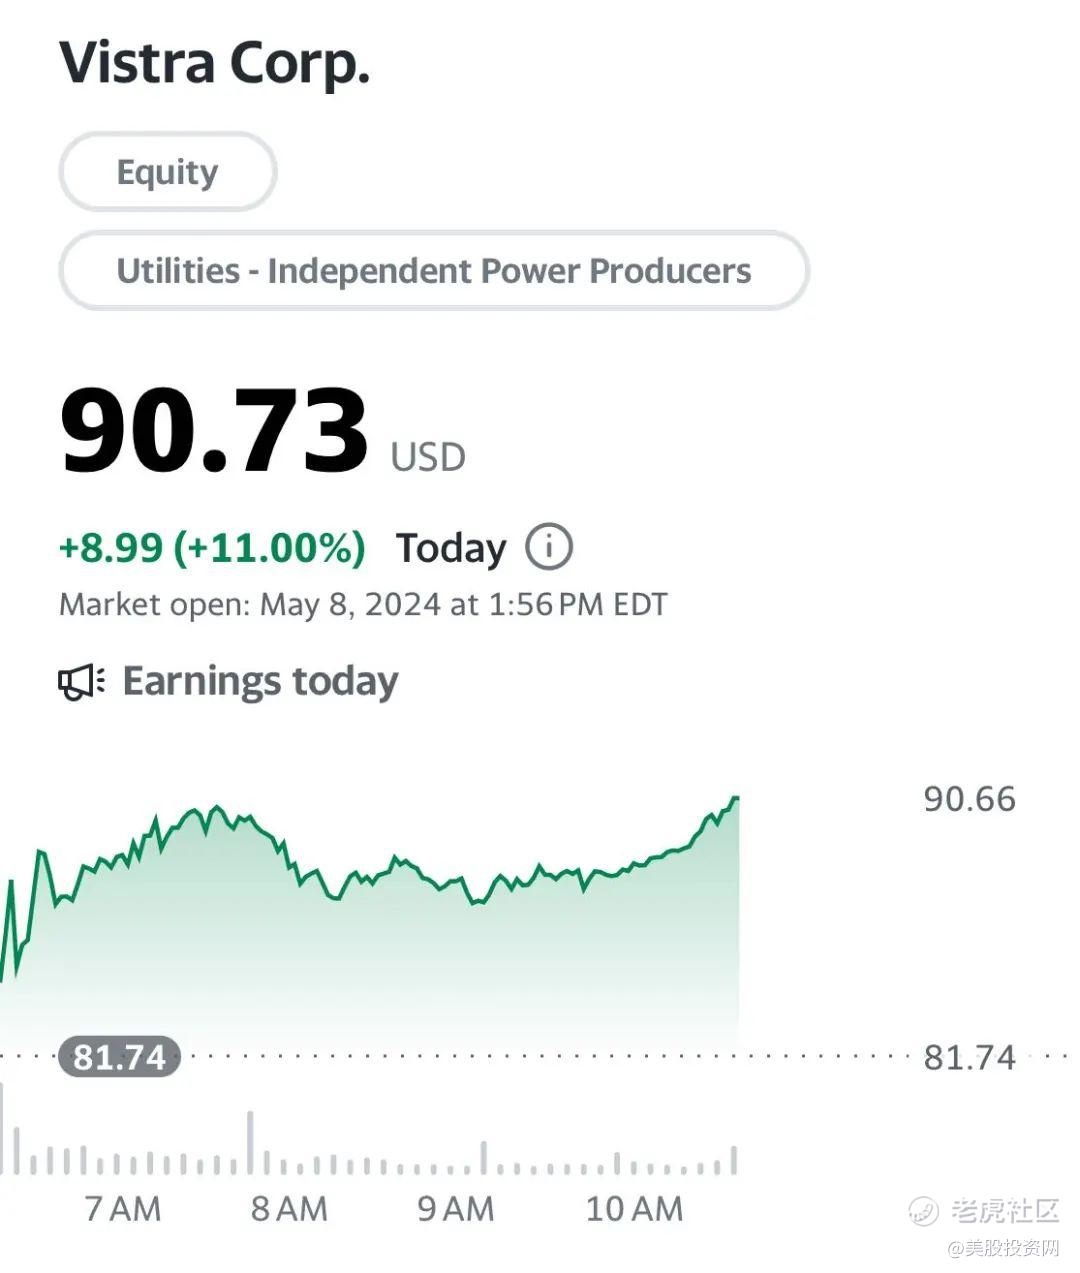Viewport: 1080px width, 1273px height.
Task: Tap the 81.74 previous close badge
Action: [x=119, y=1056]
